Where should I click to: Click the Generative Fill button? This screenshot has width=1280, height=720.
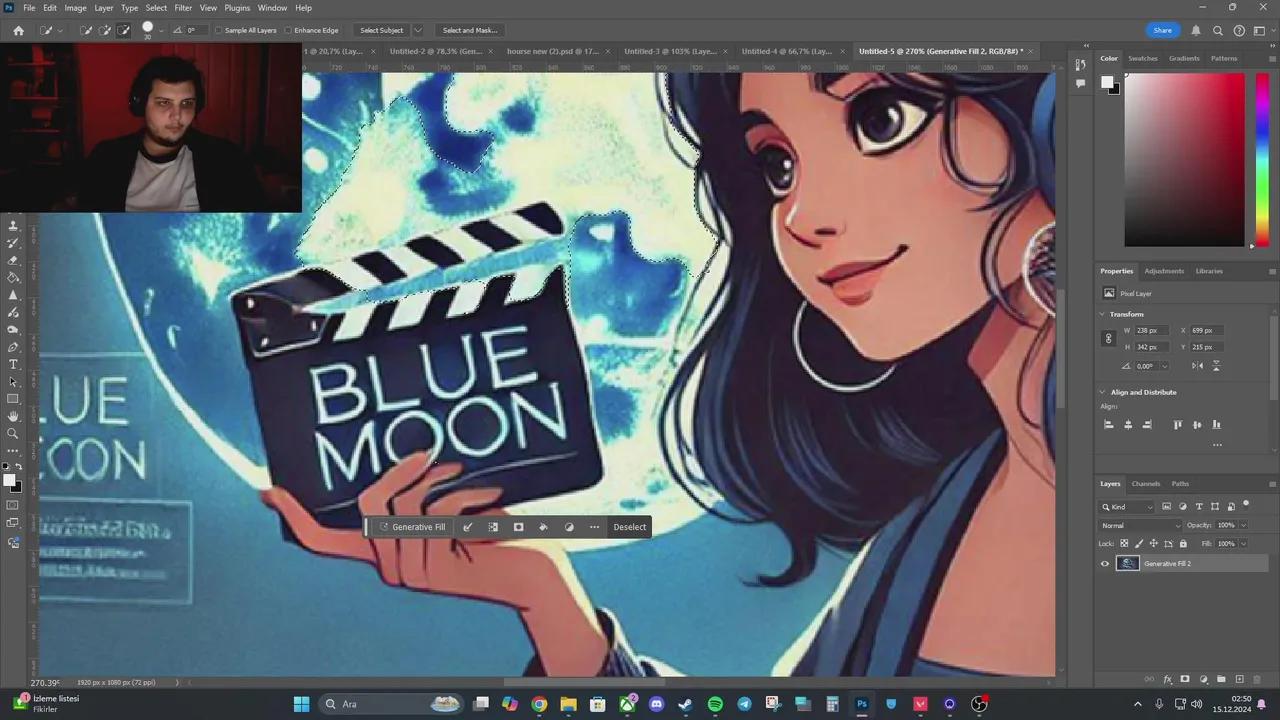[x=412, y=527]
